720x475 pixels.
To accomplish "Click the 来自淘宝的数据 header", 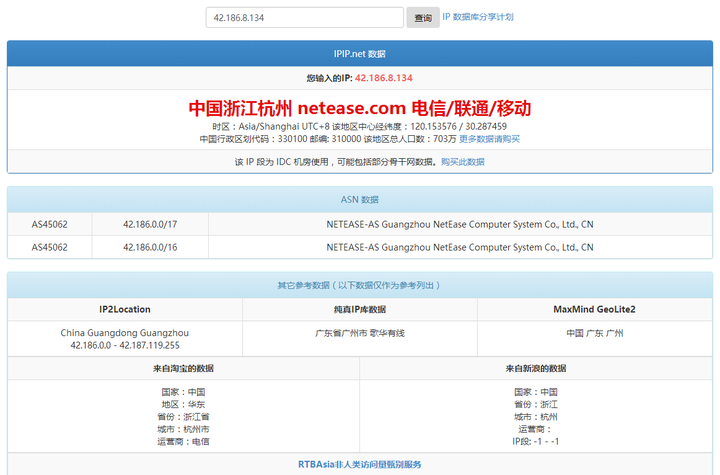I will click(x=184, y=368).
